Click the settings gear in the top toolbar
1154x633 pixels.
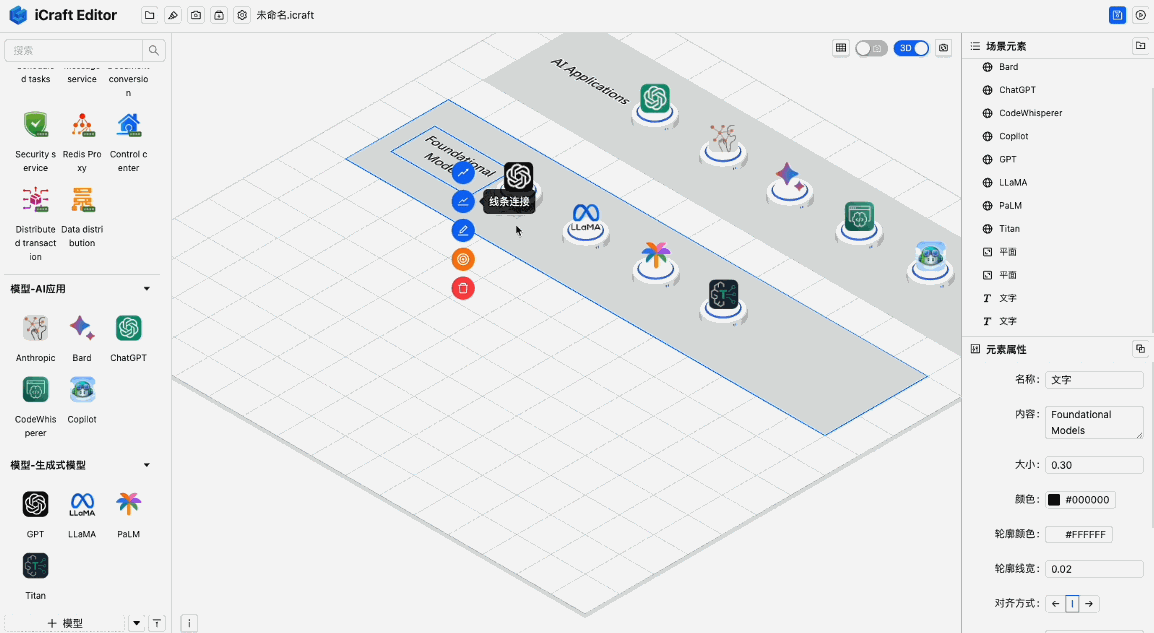242,15
